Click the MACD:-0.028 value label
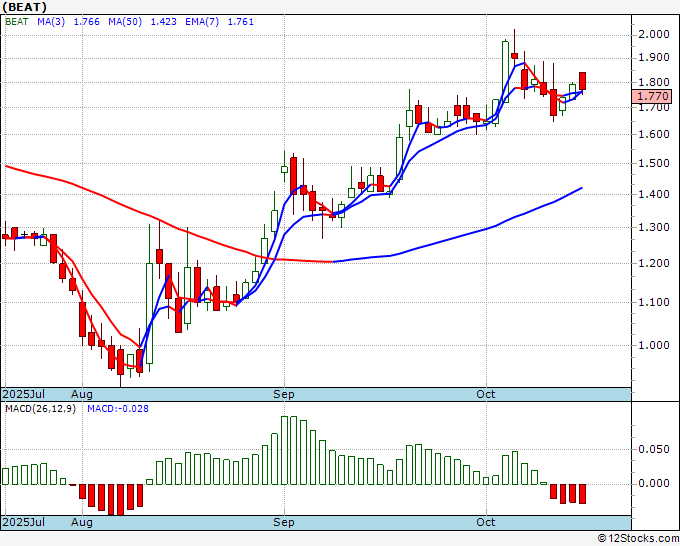 (x=118, y=409)
